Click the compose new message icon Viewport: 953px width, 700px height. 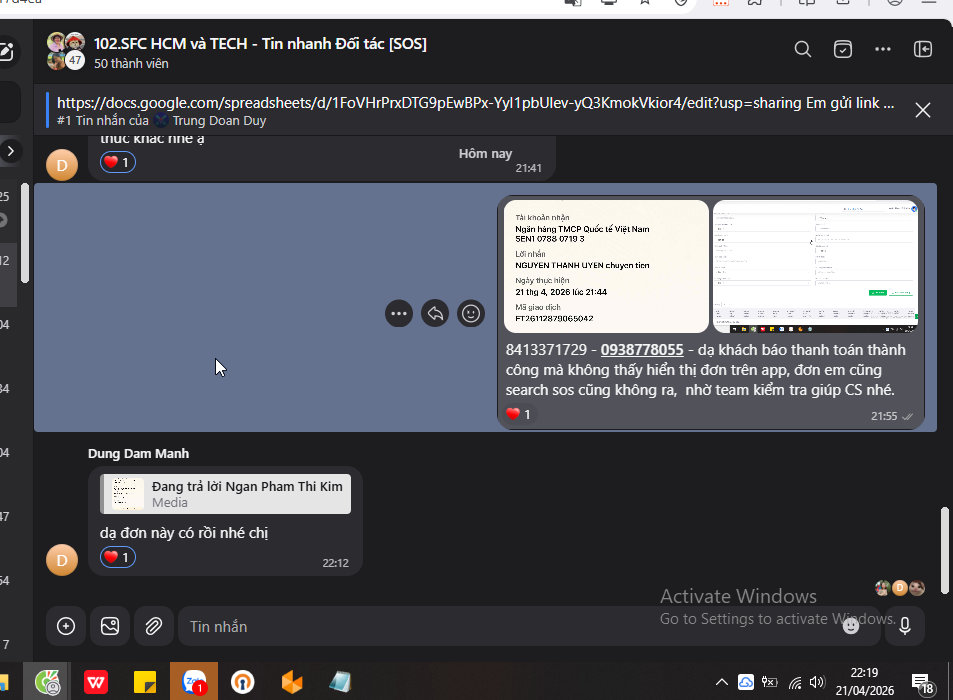pyautogui.click(x=6, y=52)
